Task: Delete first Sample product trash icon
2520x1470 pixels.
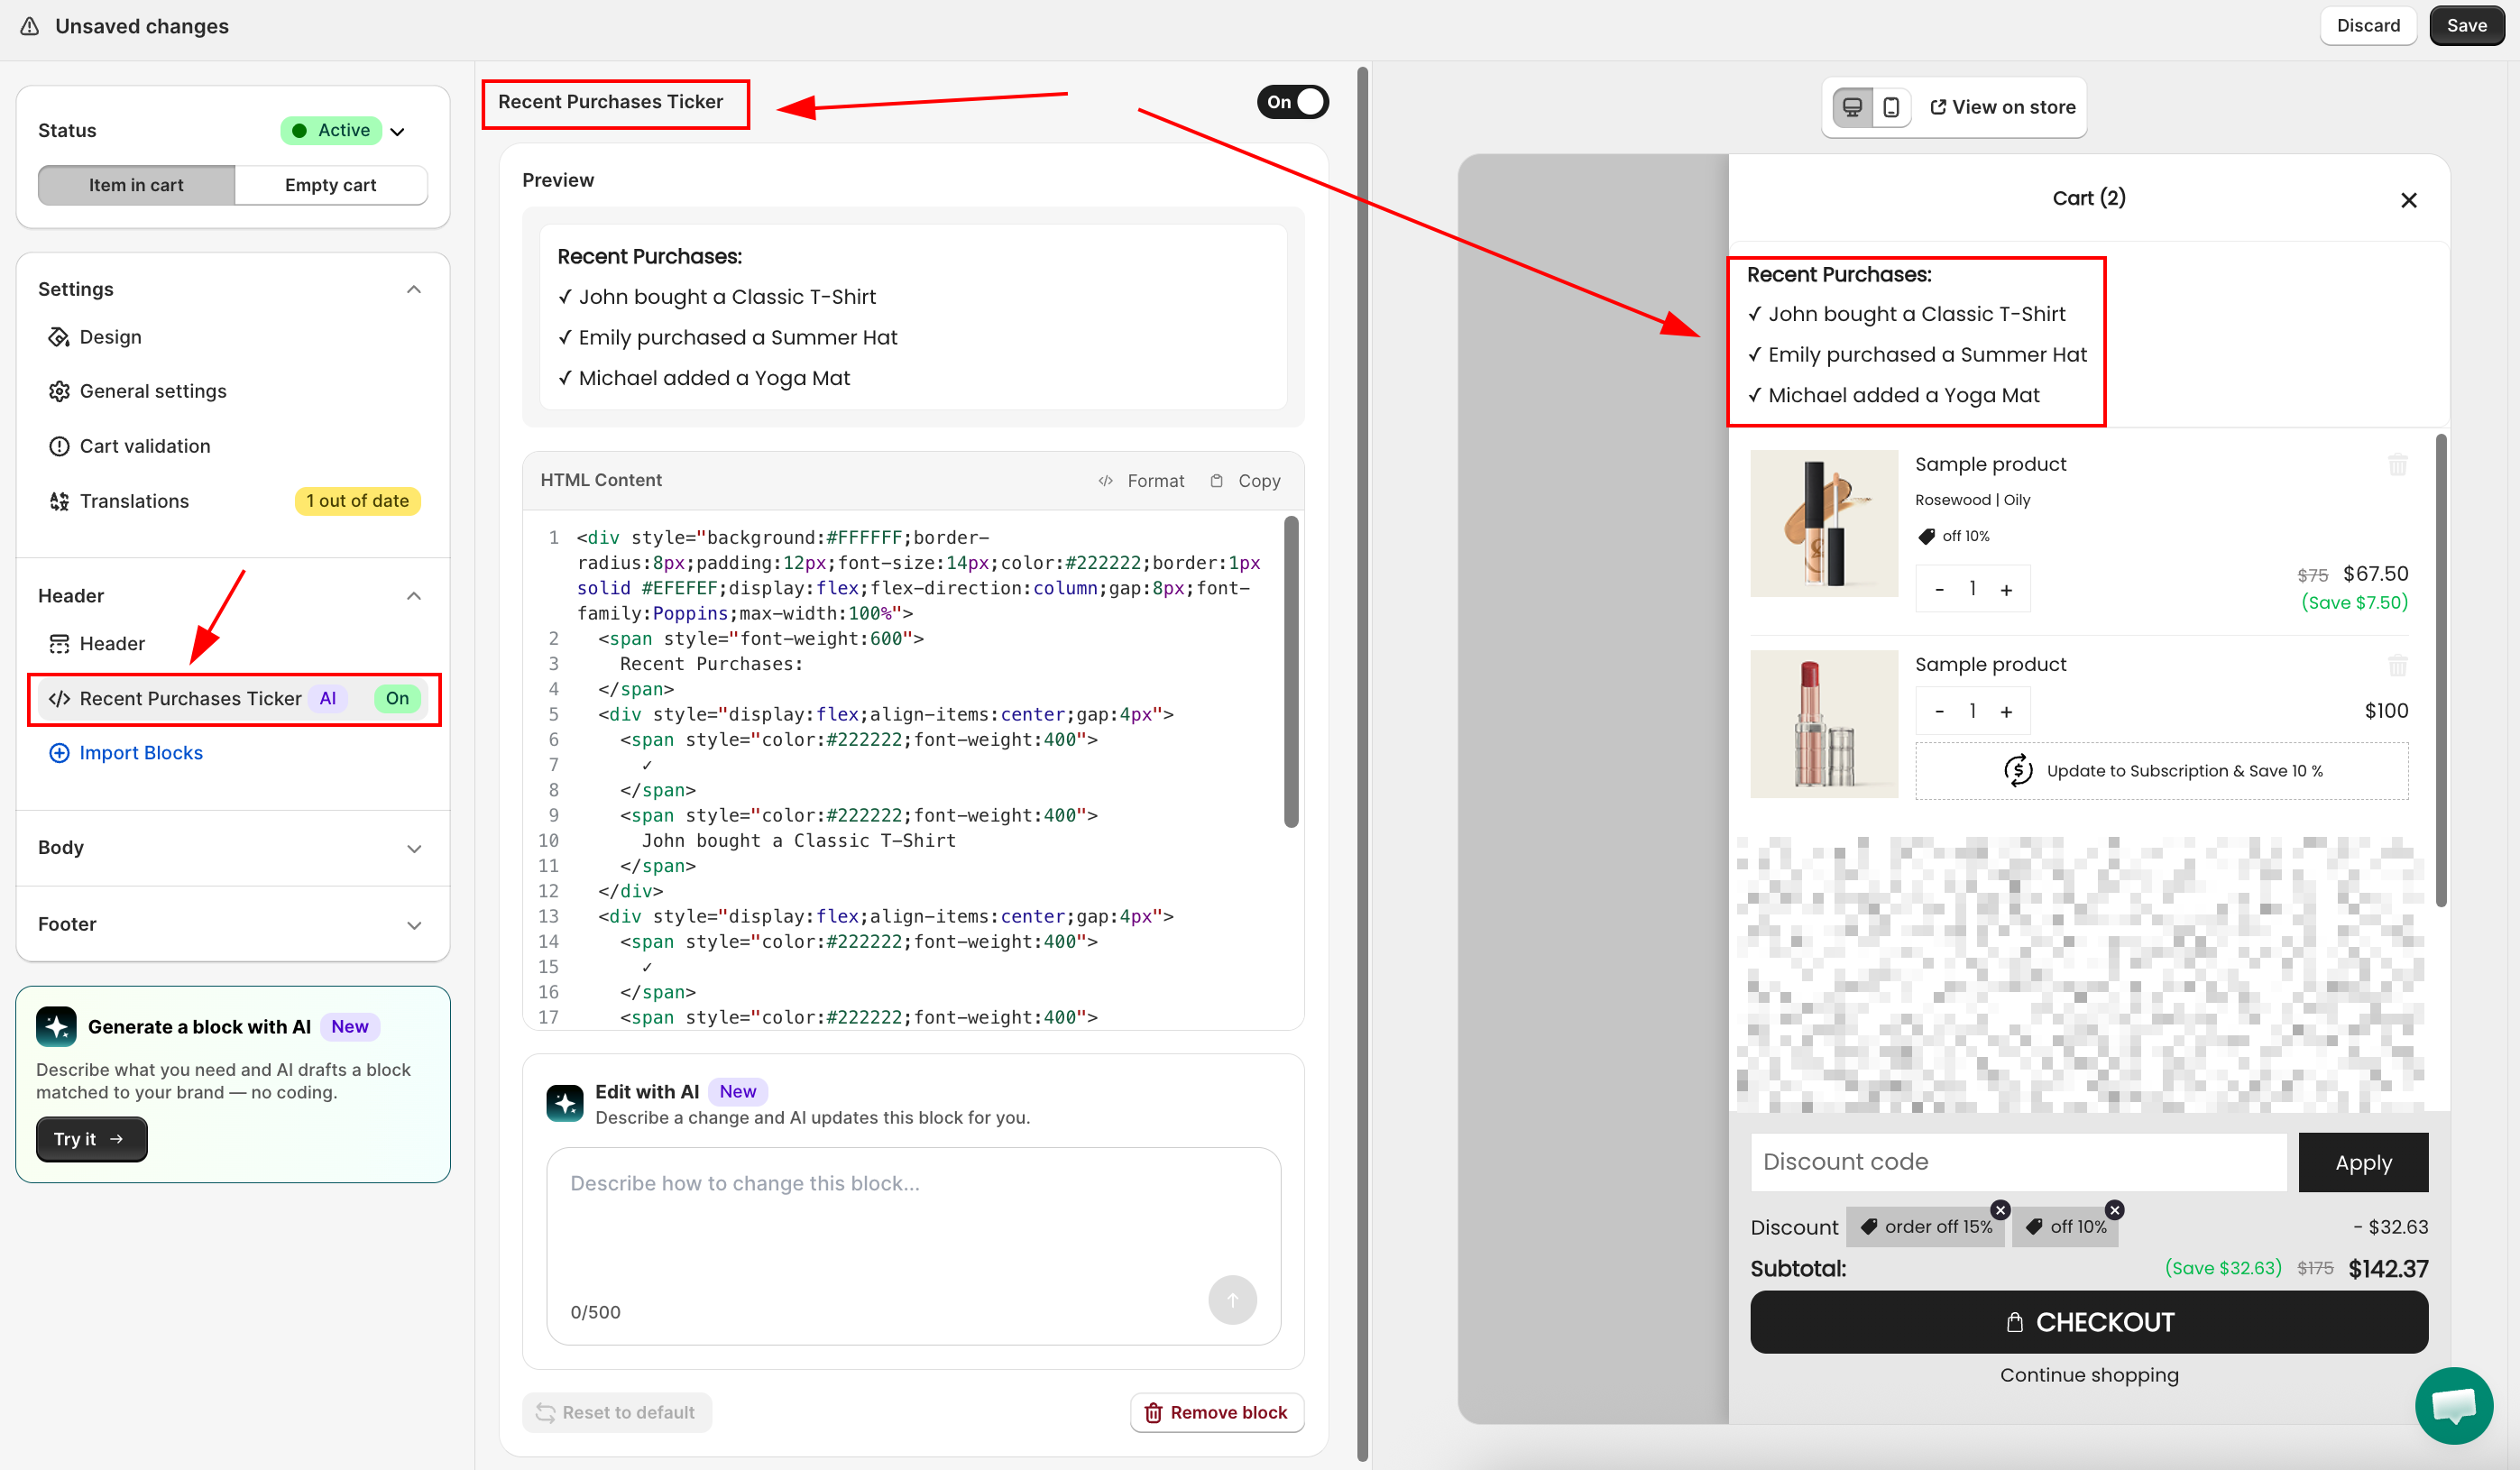Action: click(x=2397, y=464)
